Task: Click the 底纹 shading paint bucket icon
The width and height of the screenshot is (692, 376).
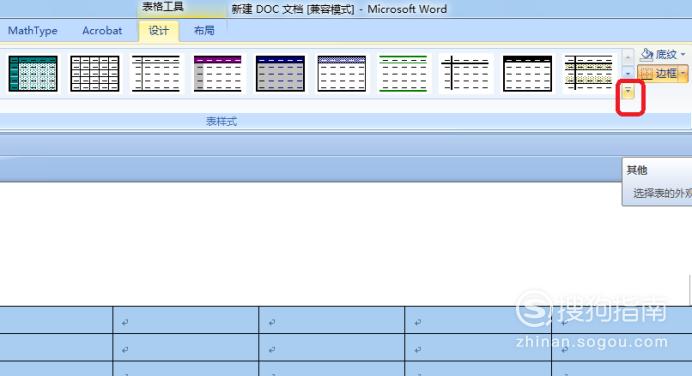Action: [647, 54]
